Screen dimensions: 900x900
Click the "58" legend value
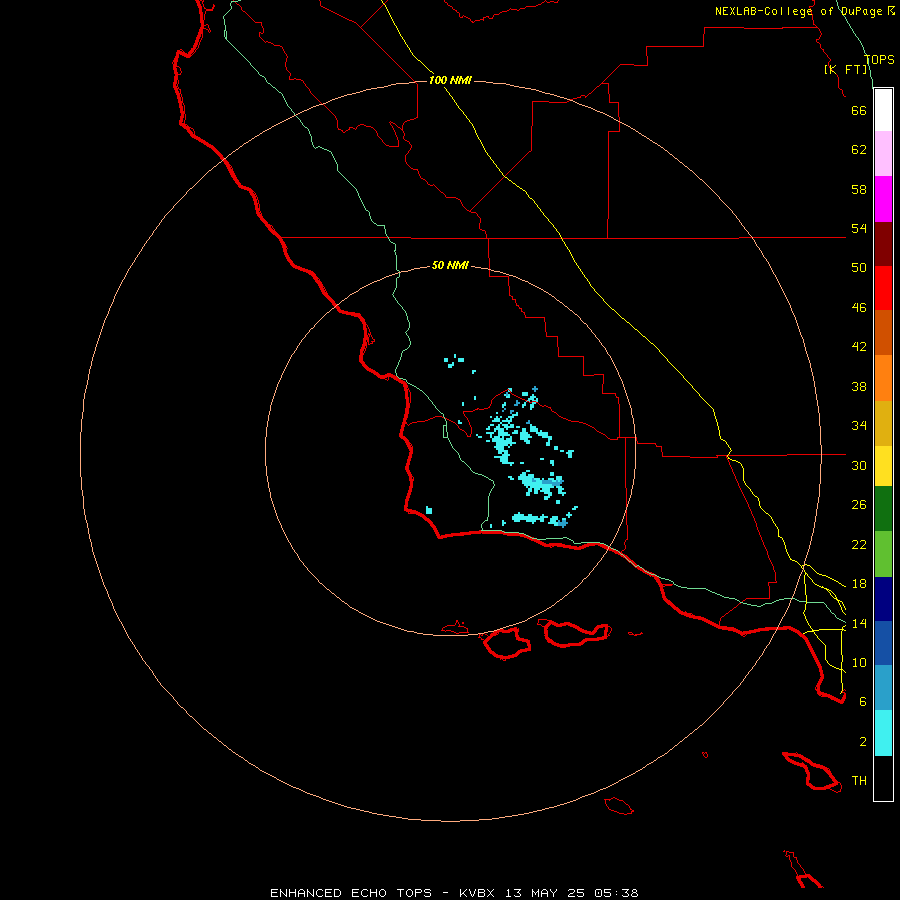(859, 189)
